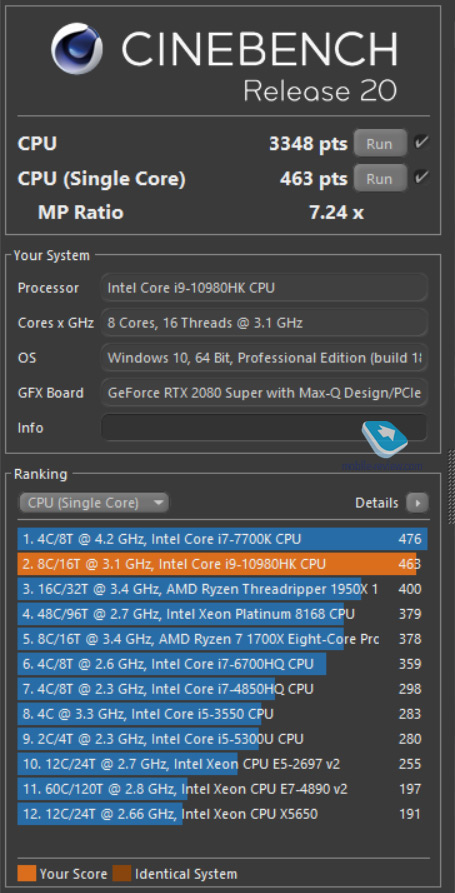
Task: Click the Details label in Ranking
Action: 376,503
